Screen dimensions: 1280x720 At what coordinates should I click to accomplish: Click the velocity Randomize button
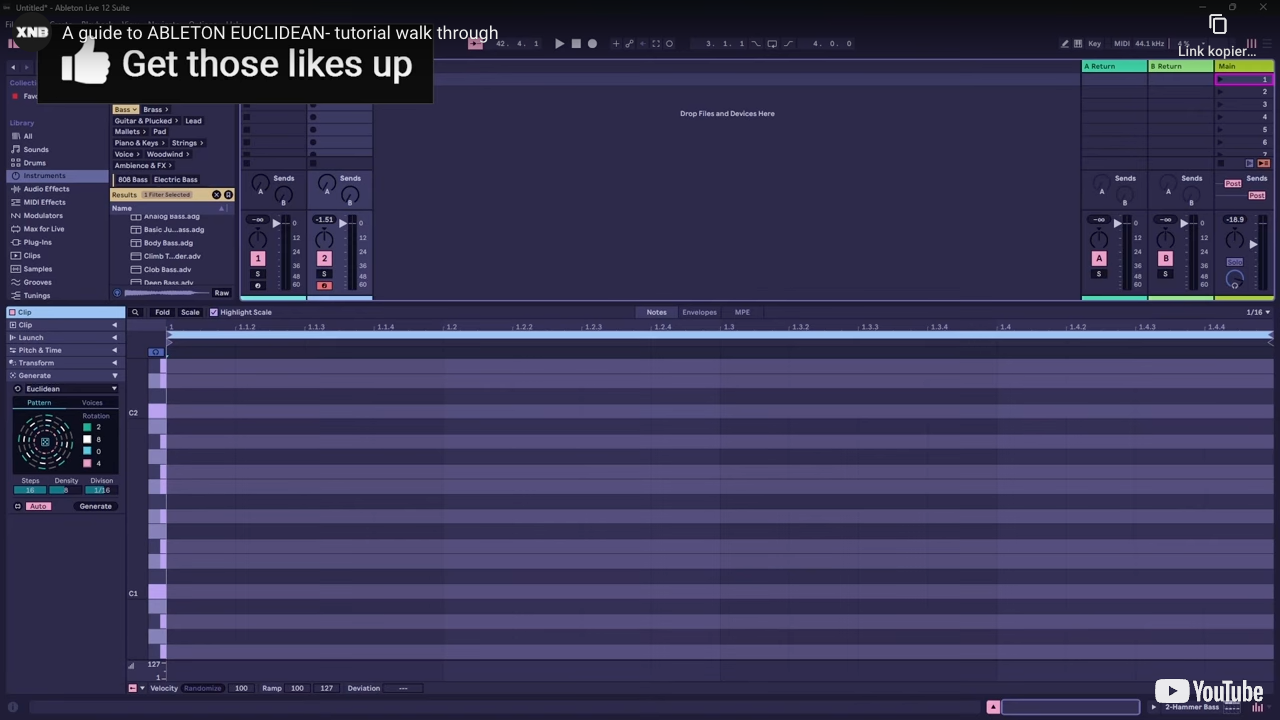[x=202, y=688]
